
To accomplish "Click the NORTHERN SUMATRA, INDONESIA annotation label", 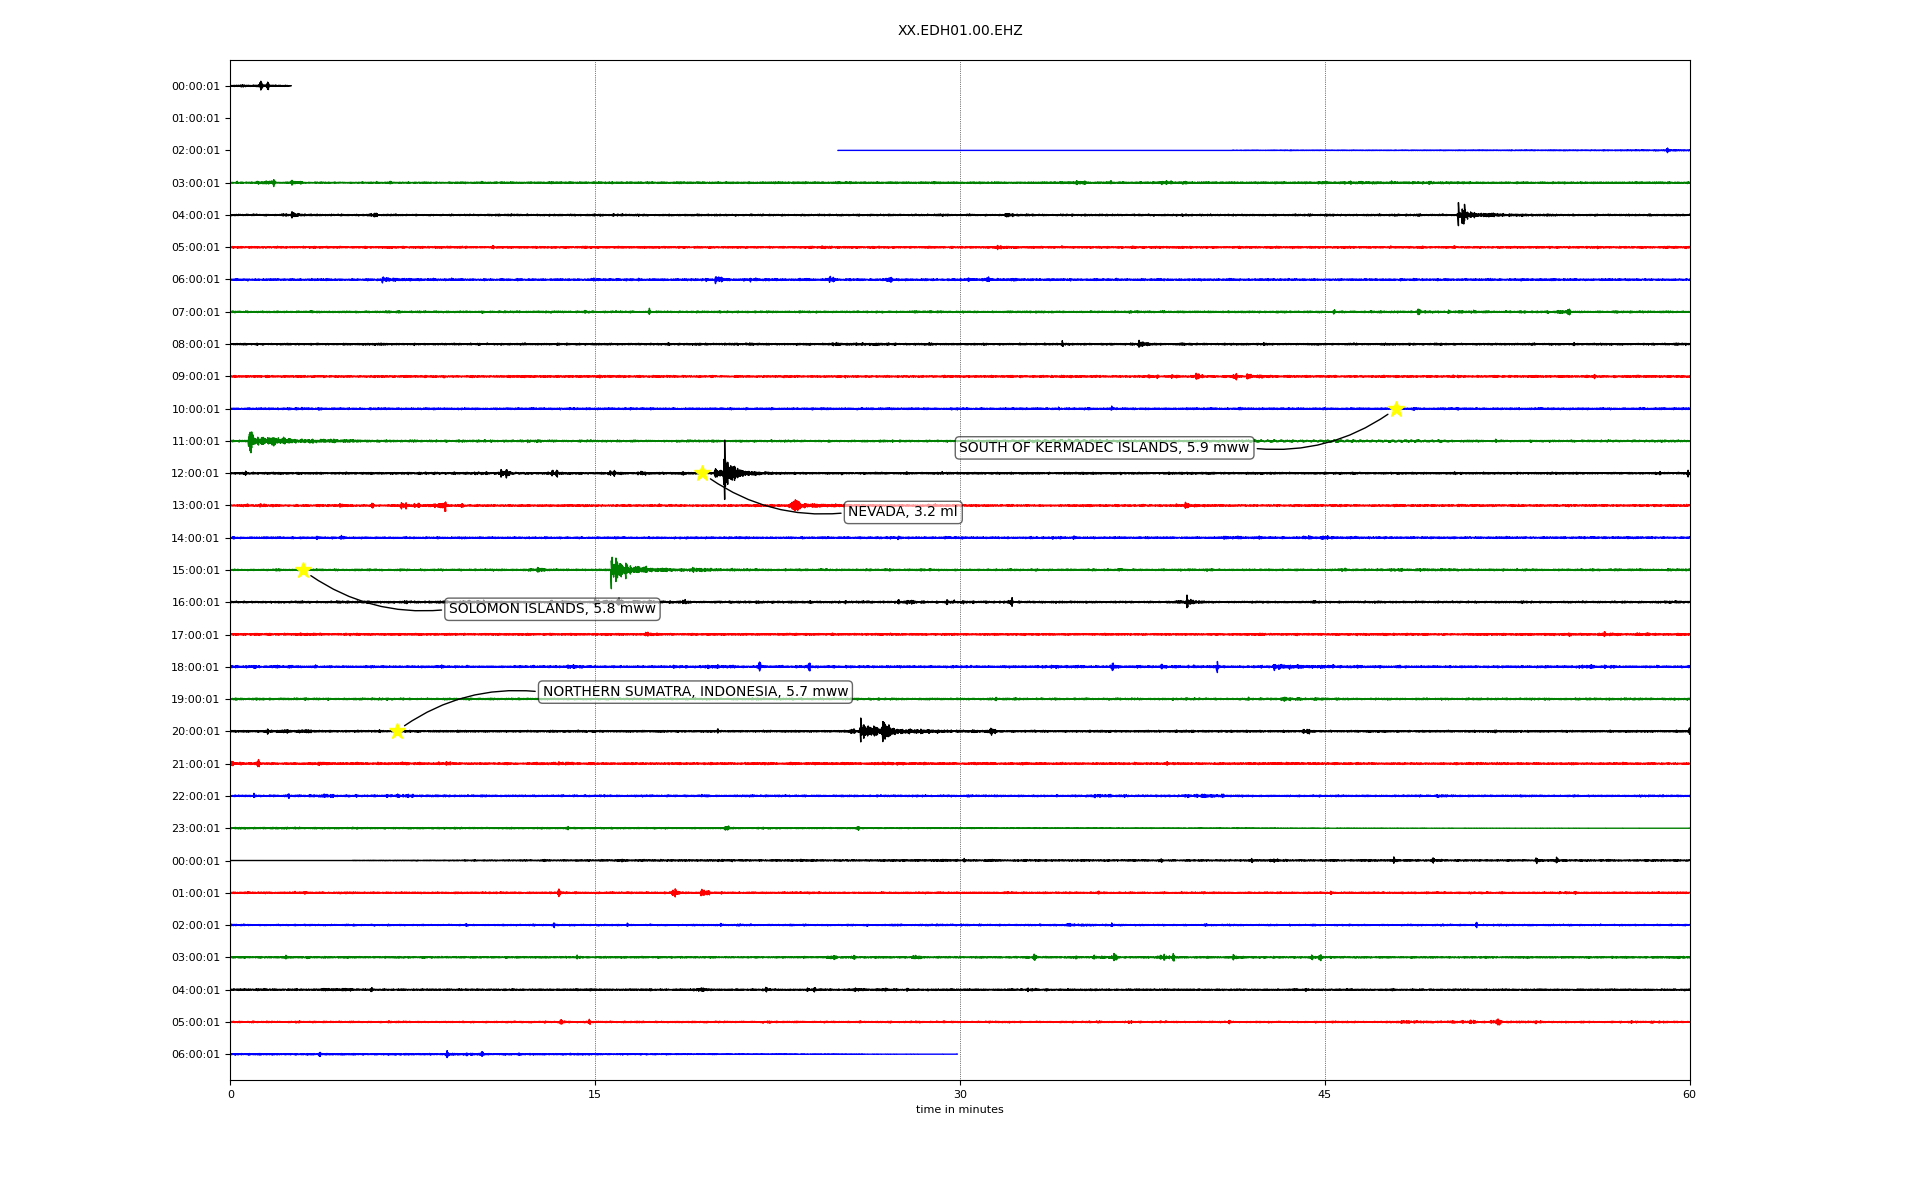I will pos(695,692).
